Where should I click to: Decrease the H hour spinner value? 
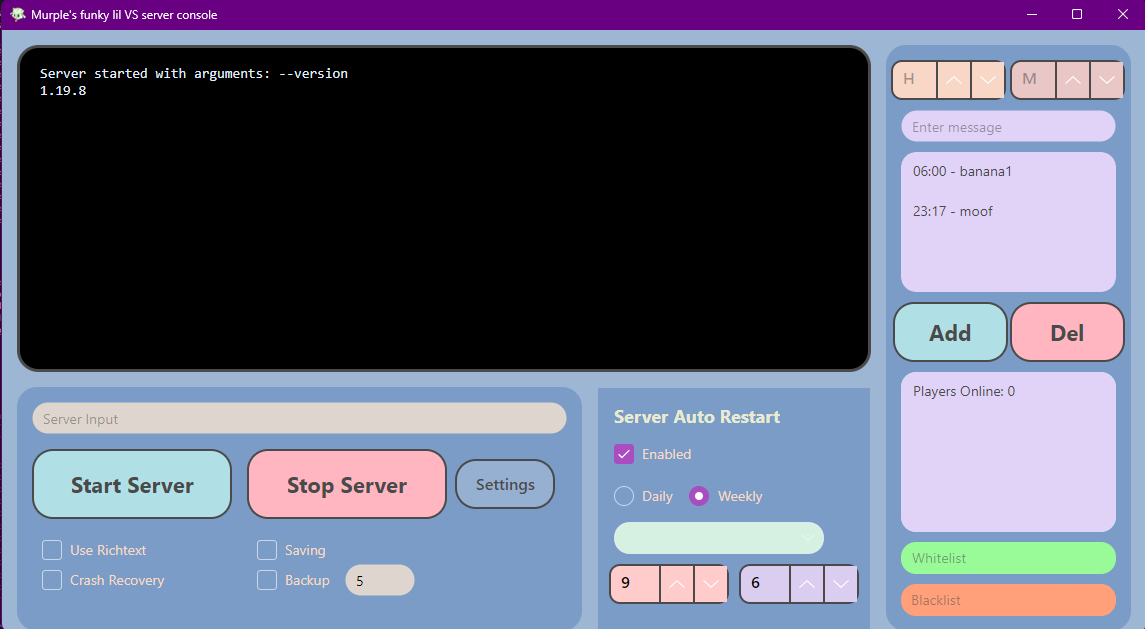tap(988, 80)
